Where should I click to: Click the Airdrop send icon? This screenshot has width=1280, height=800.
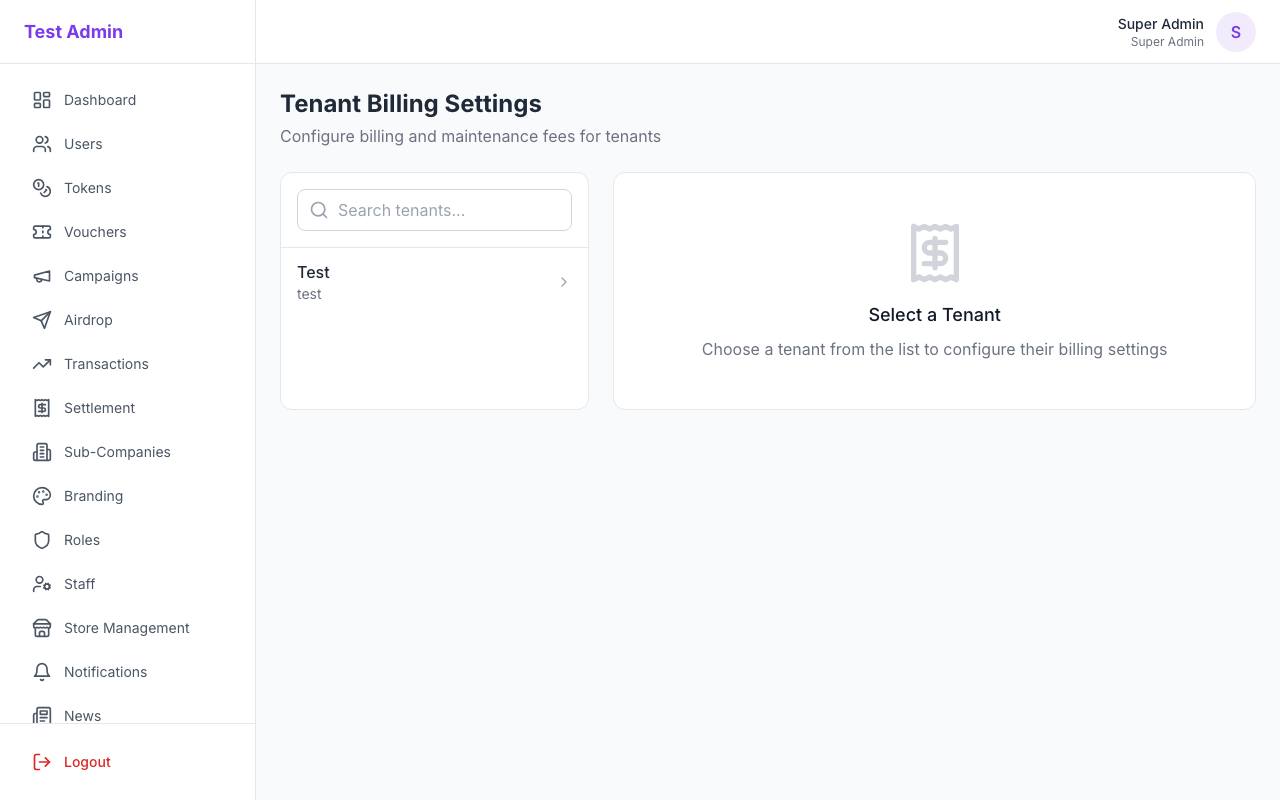tap(41, 320)
